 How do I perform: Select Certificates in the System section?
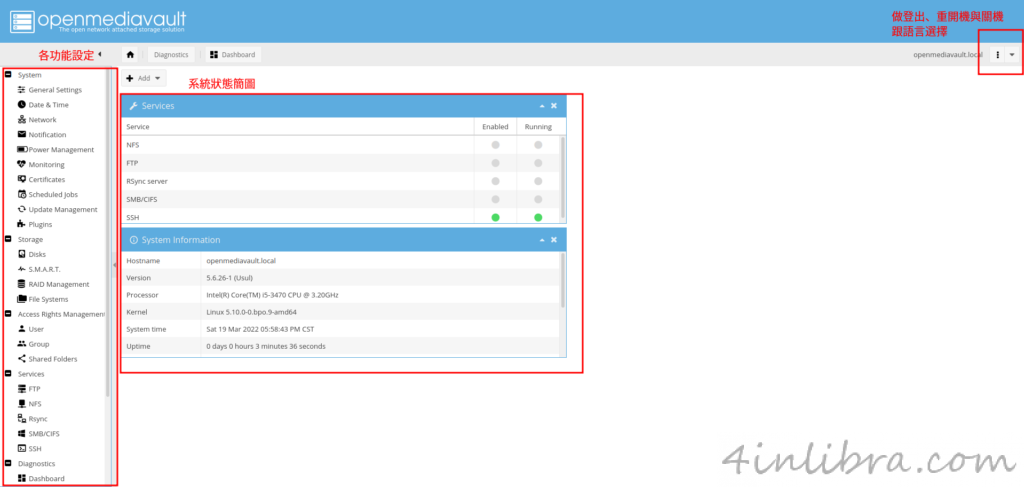(x=46, y=180)
